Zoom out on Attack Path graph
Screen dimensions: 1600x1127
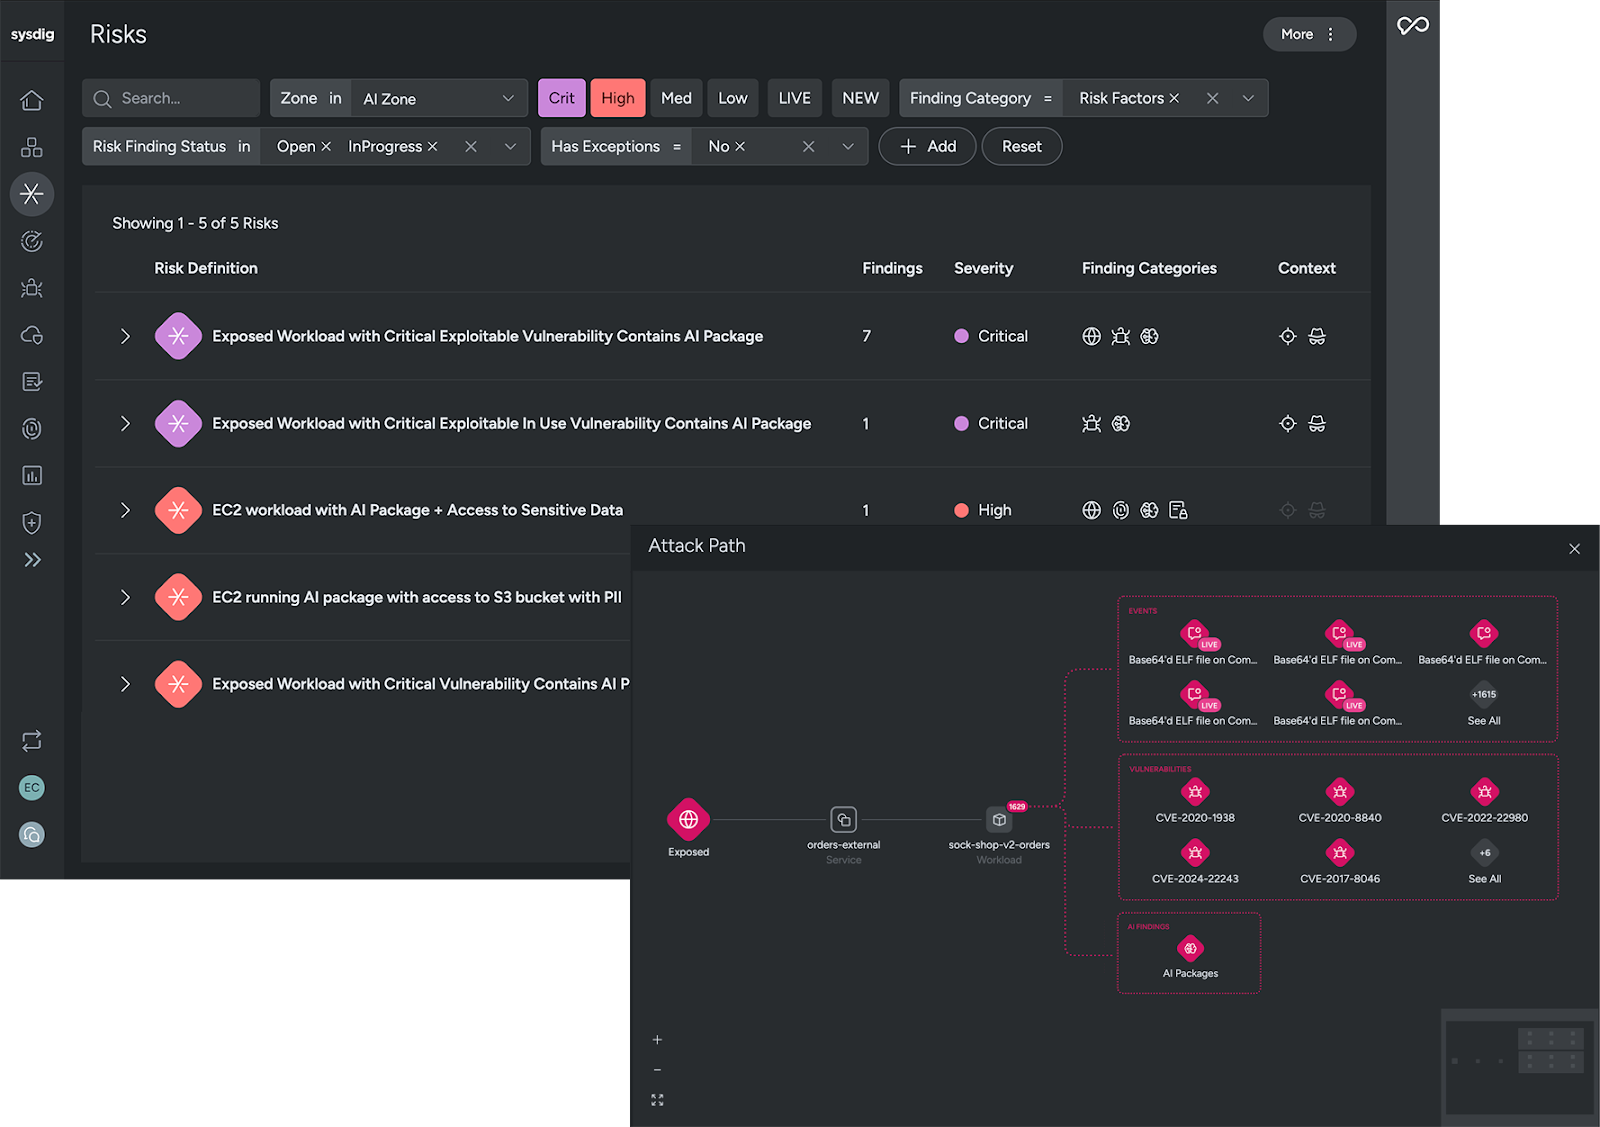(657, 1070)
